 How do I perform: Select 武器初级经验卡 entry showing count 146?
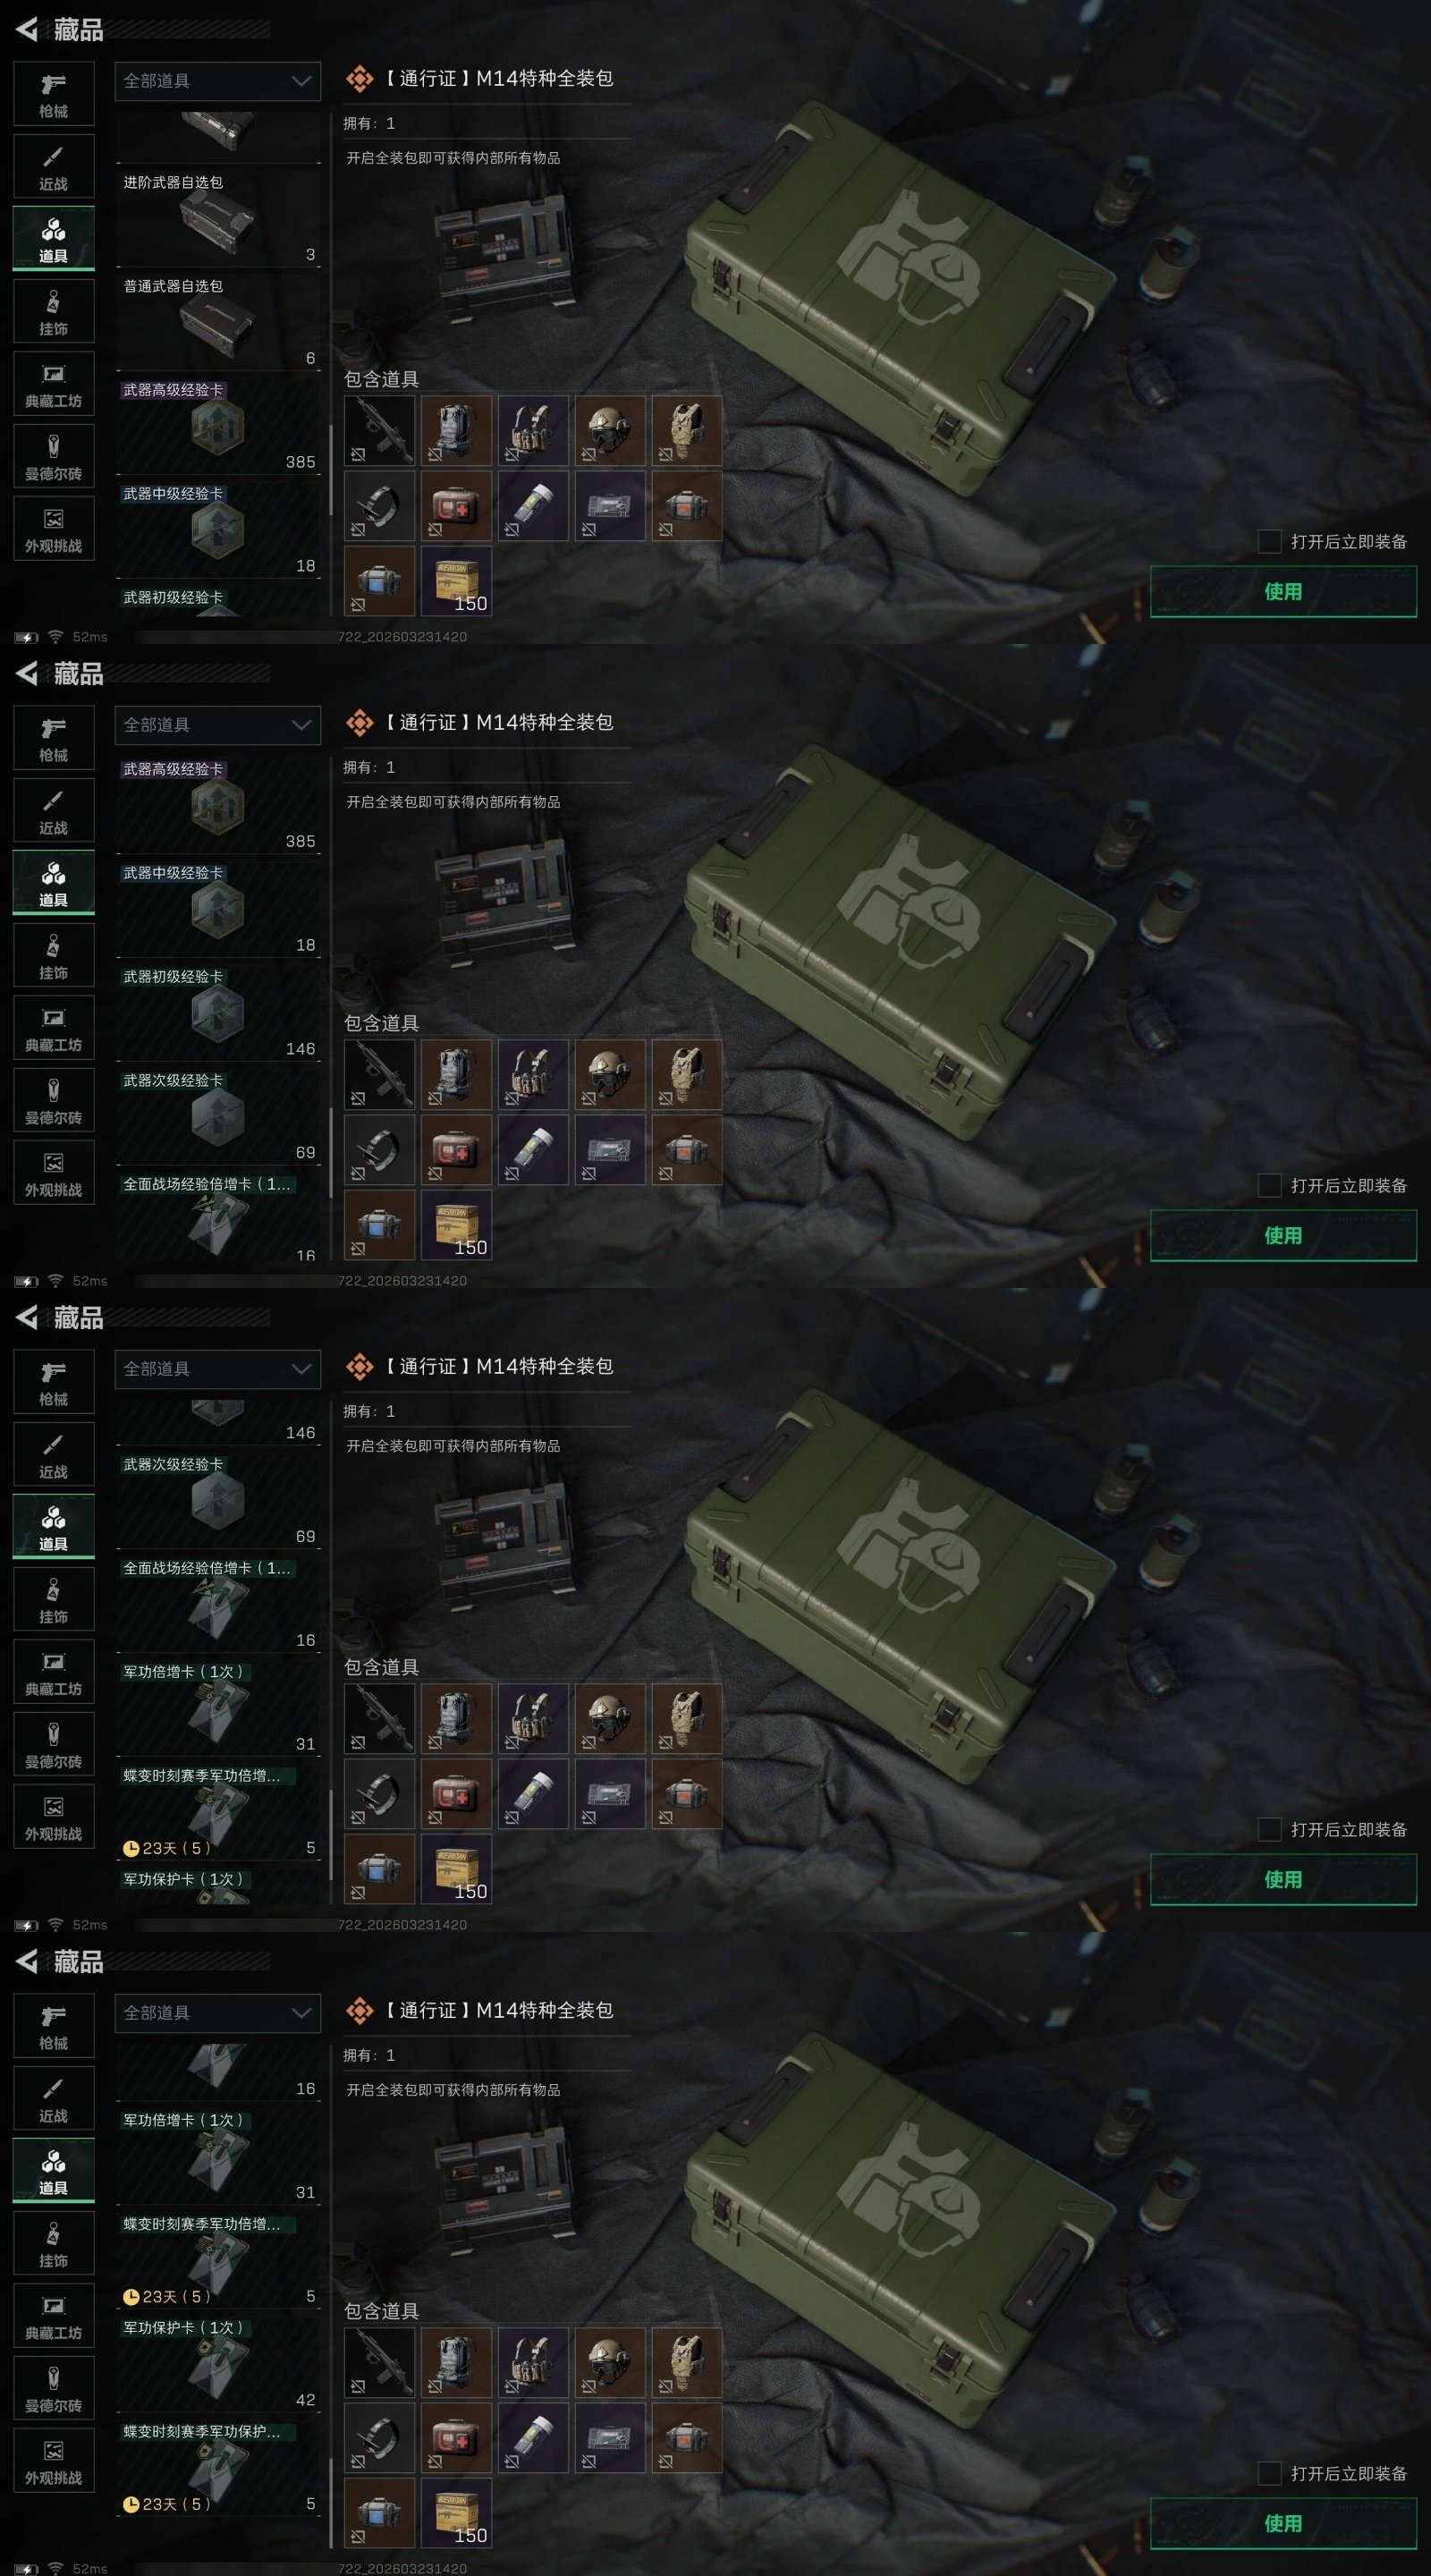(218, 1012)
